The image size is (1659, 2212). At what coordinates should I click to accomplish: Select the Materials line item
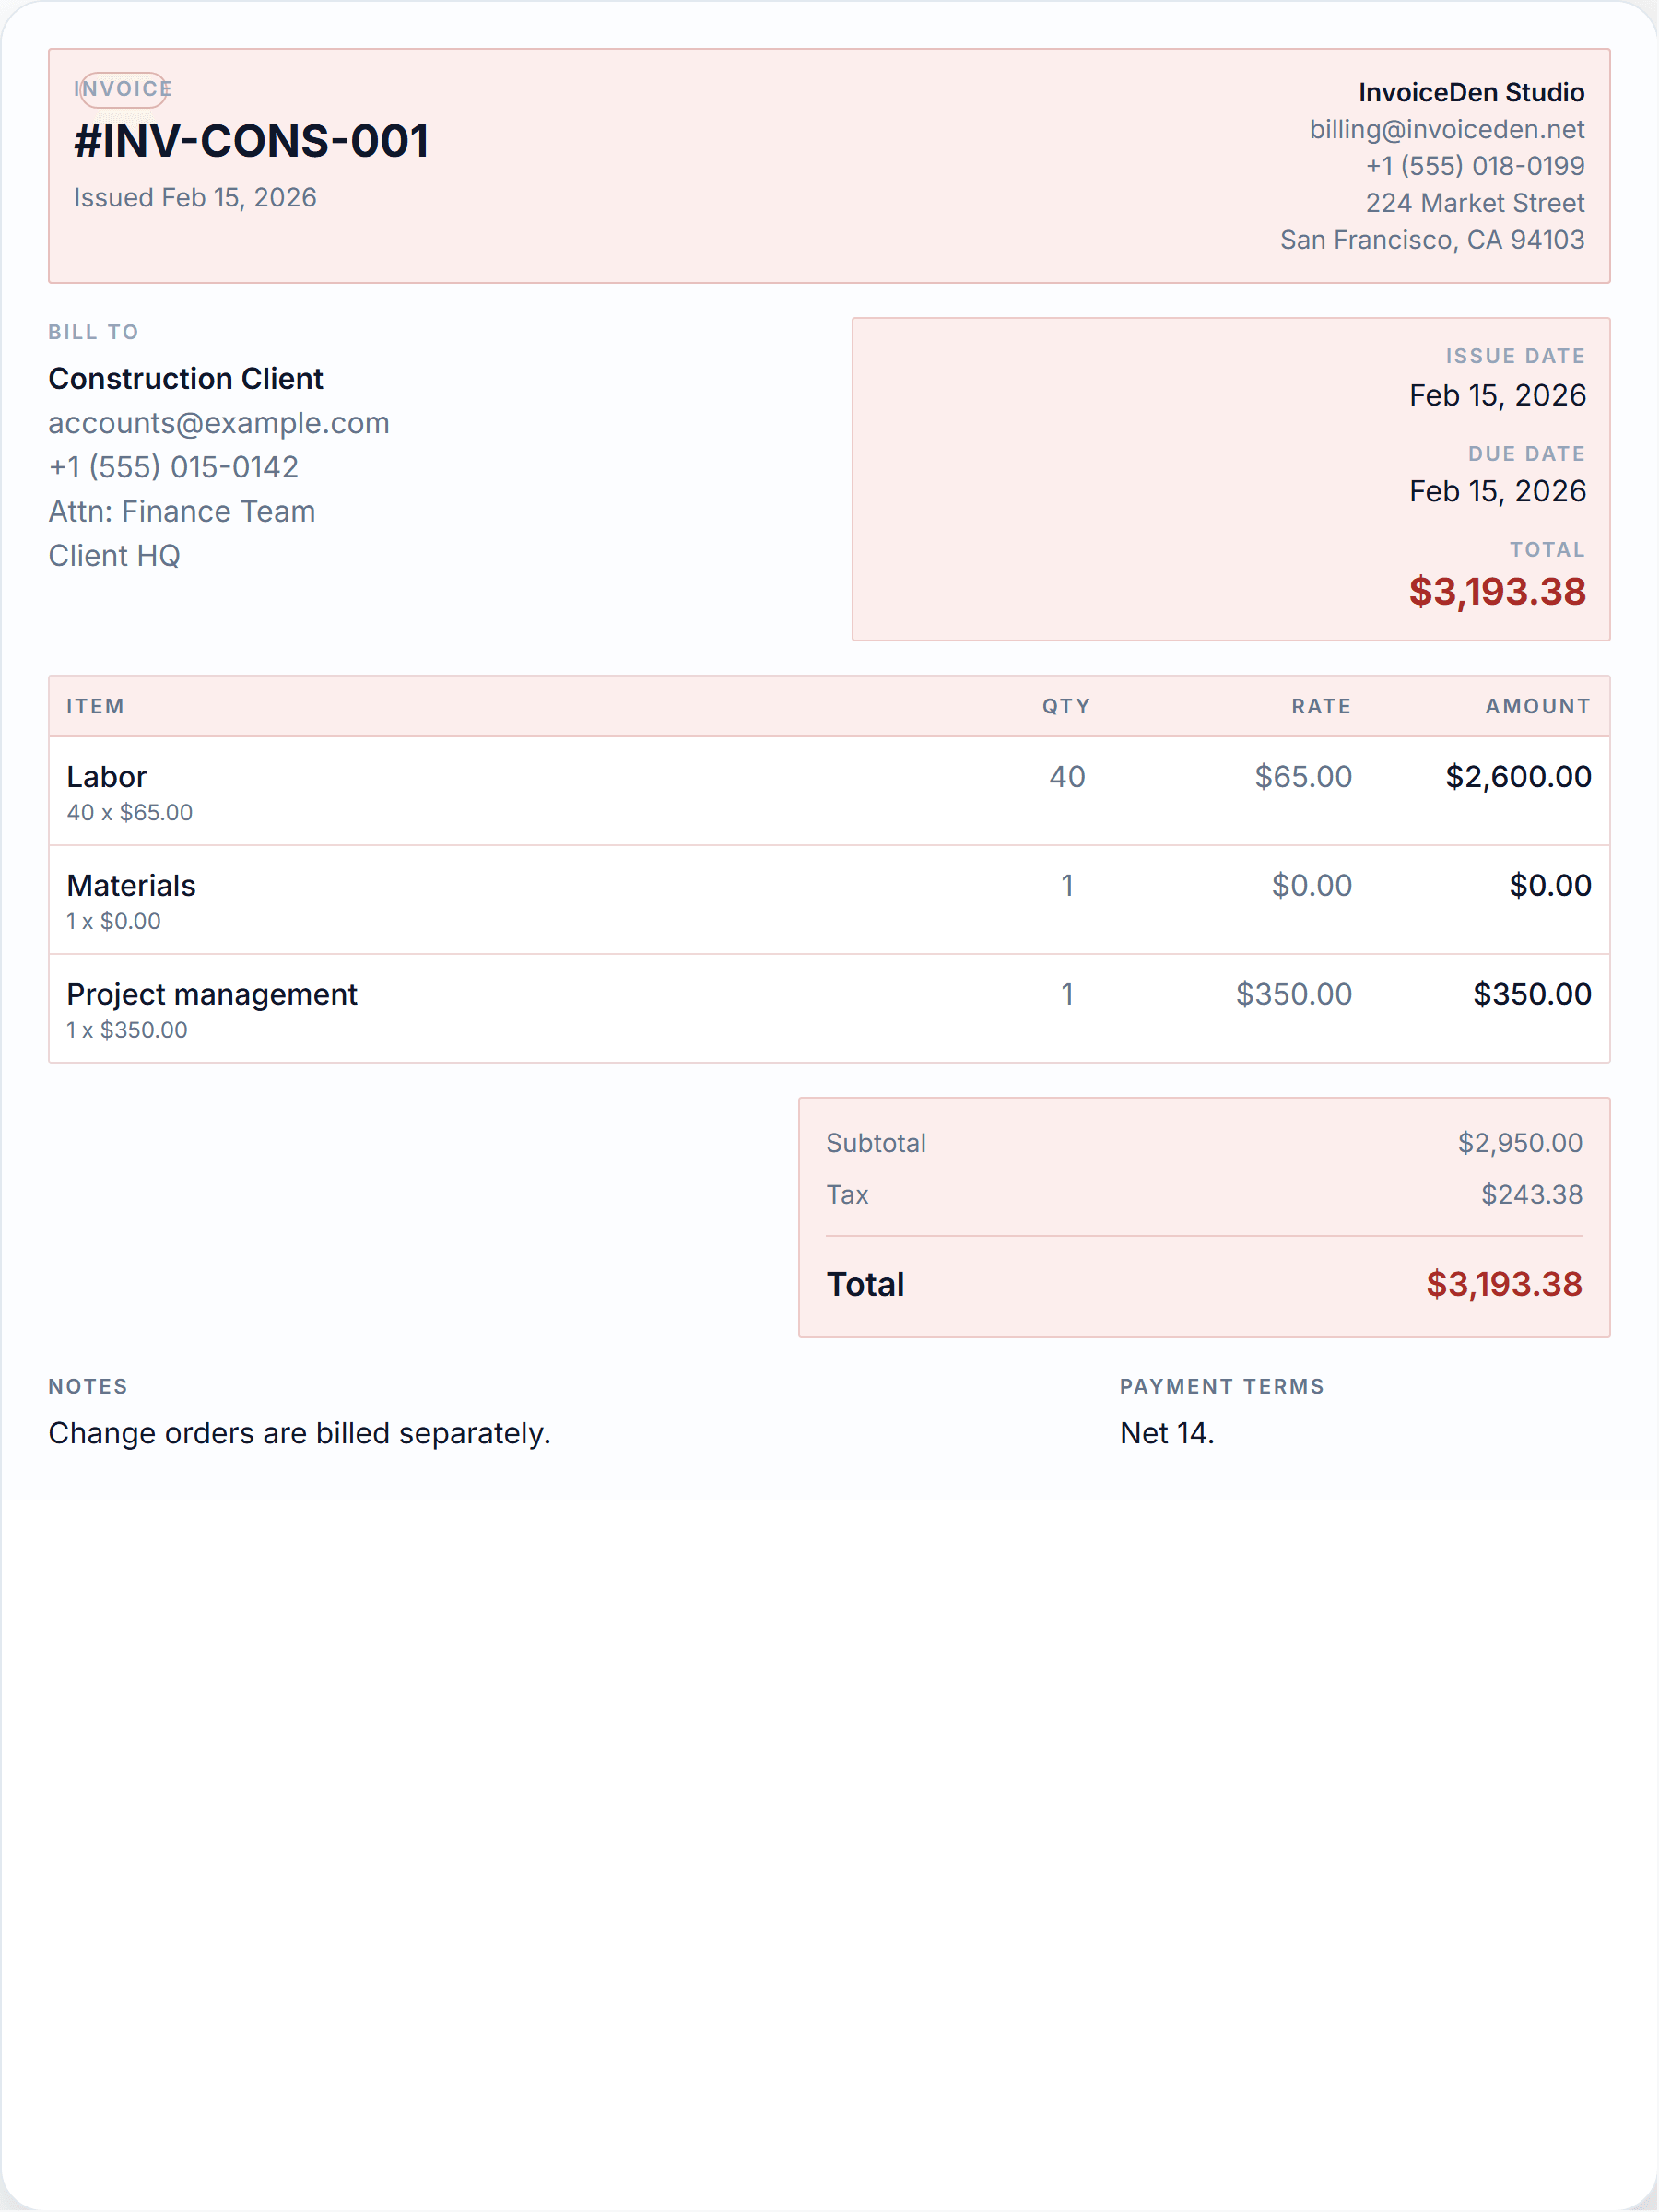tap(829, 900)
